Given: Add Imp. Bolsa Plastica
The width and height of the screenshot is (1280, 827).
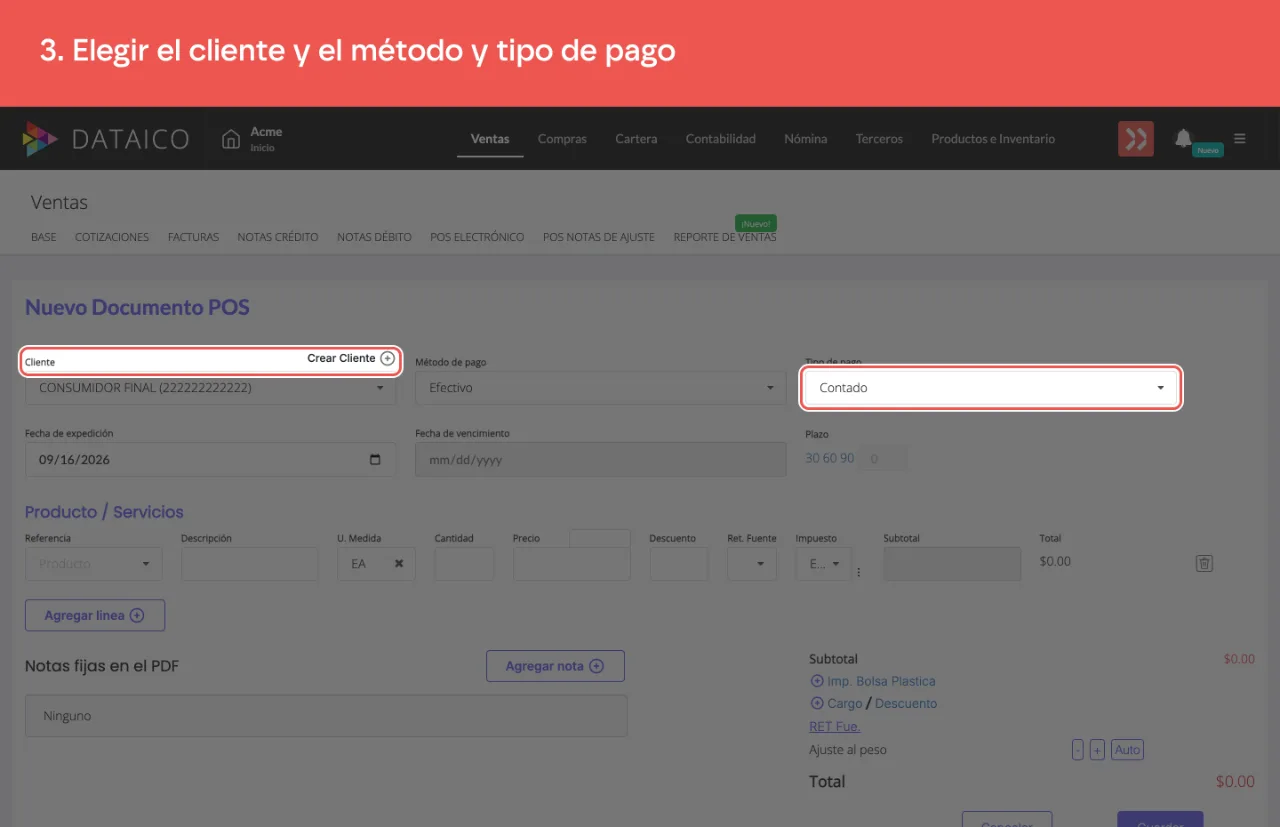Looking at the screenshot, I should (872, 681).
